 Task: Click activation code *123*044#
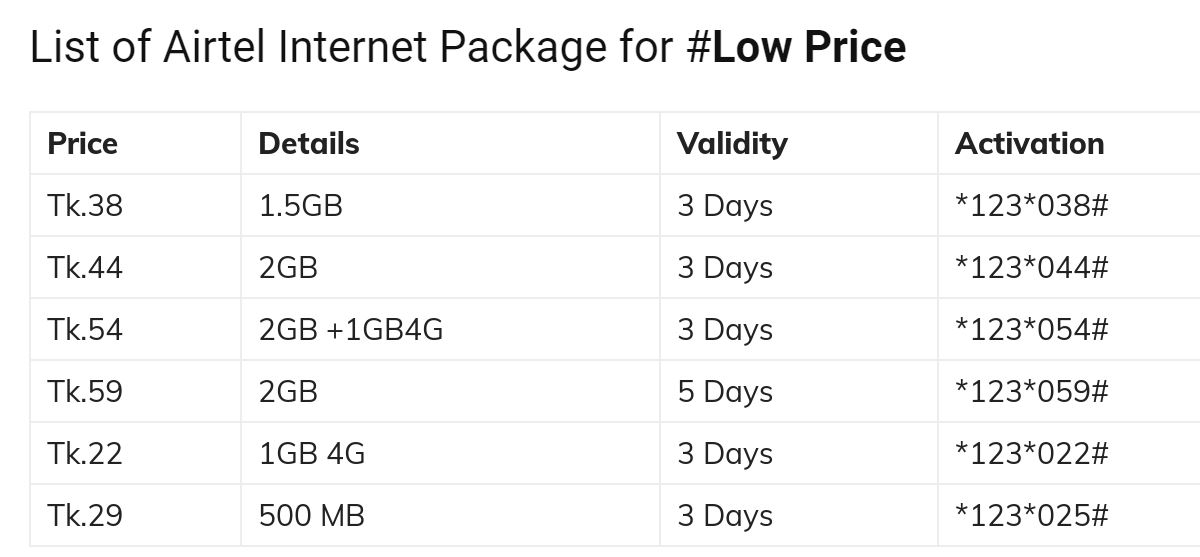1032,268
